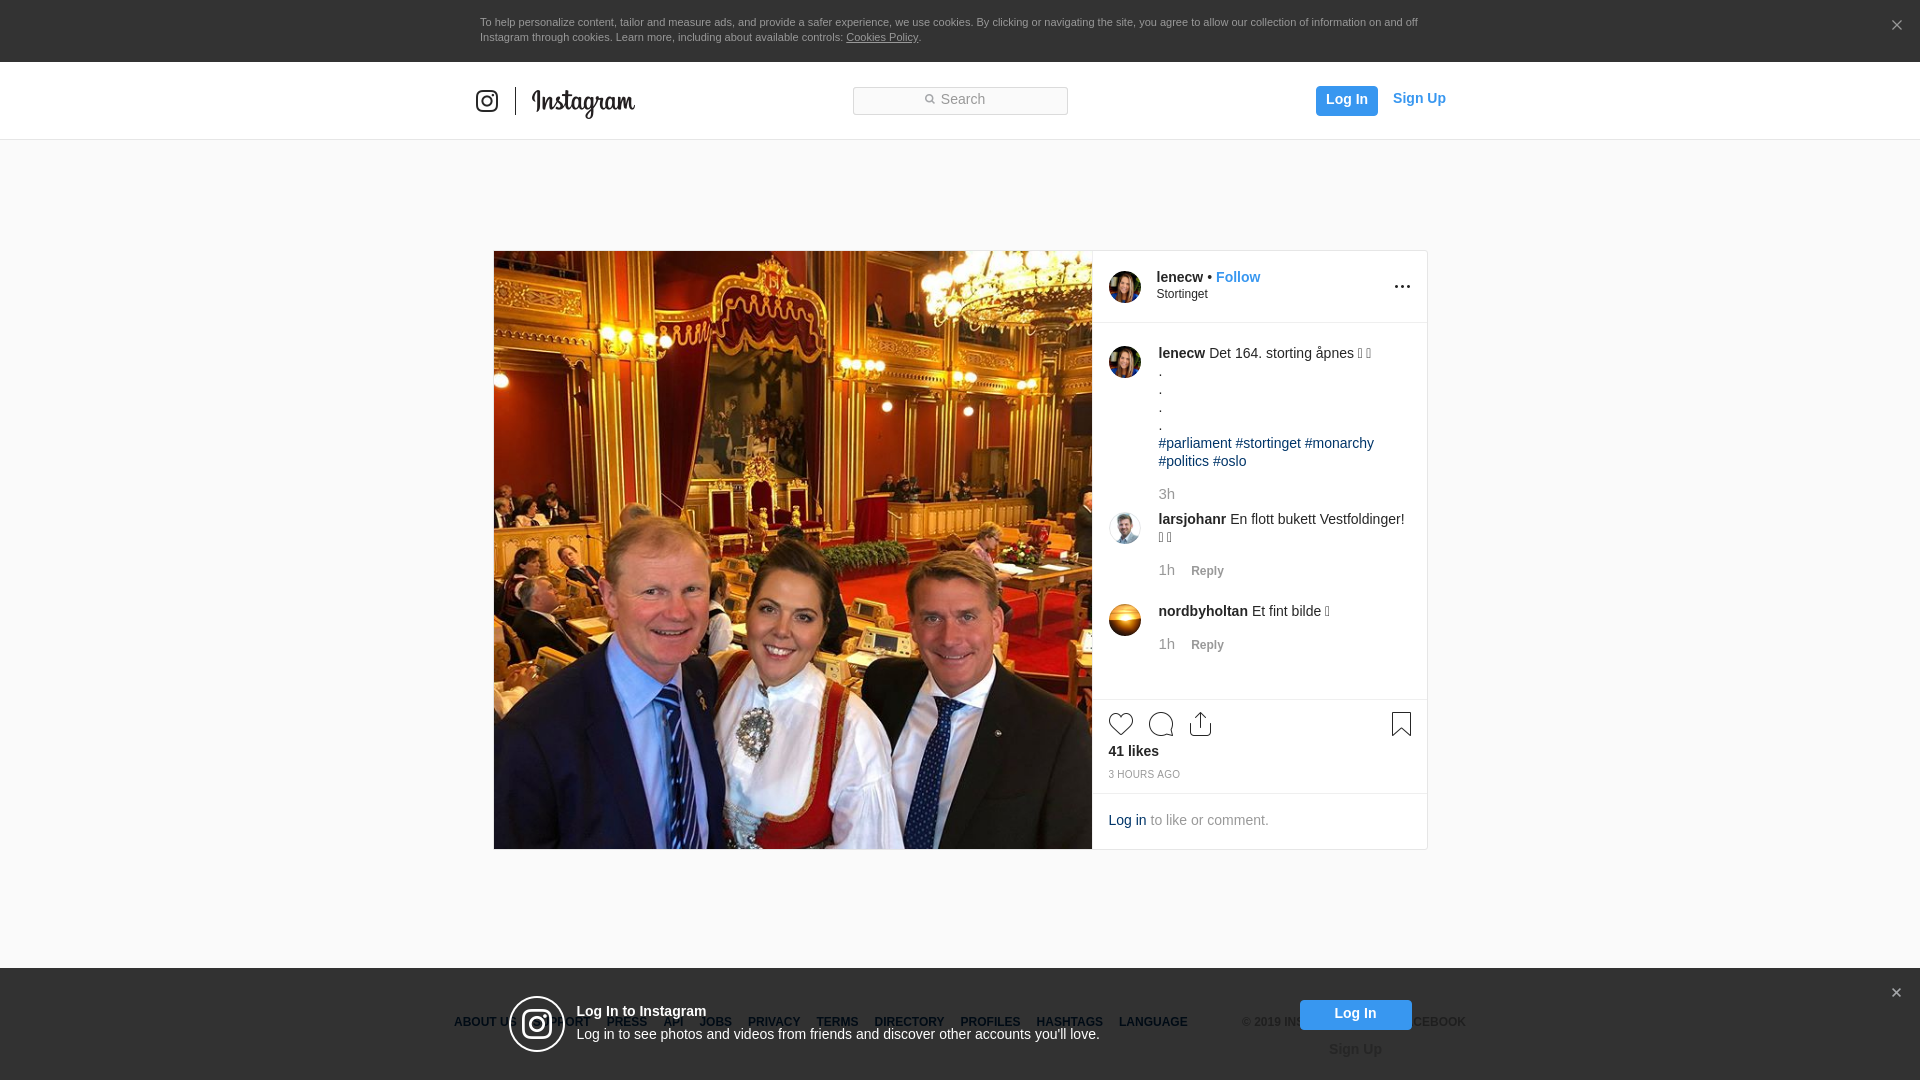The width and height of the screenshot is (1920, 1080).
Task: Open the LANGUAGE footer selector
Action: tap(1153, 1022)
